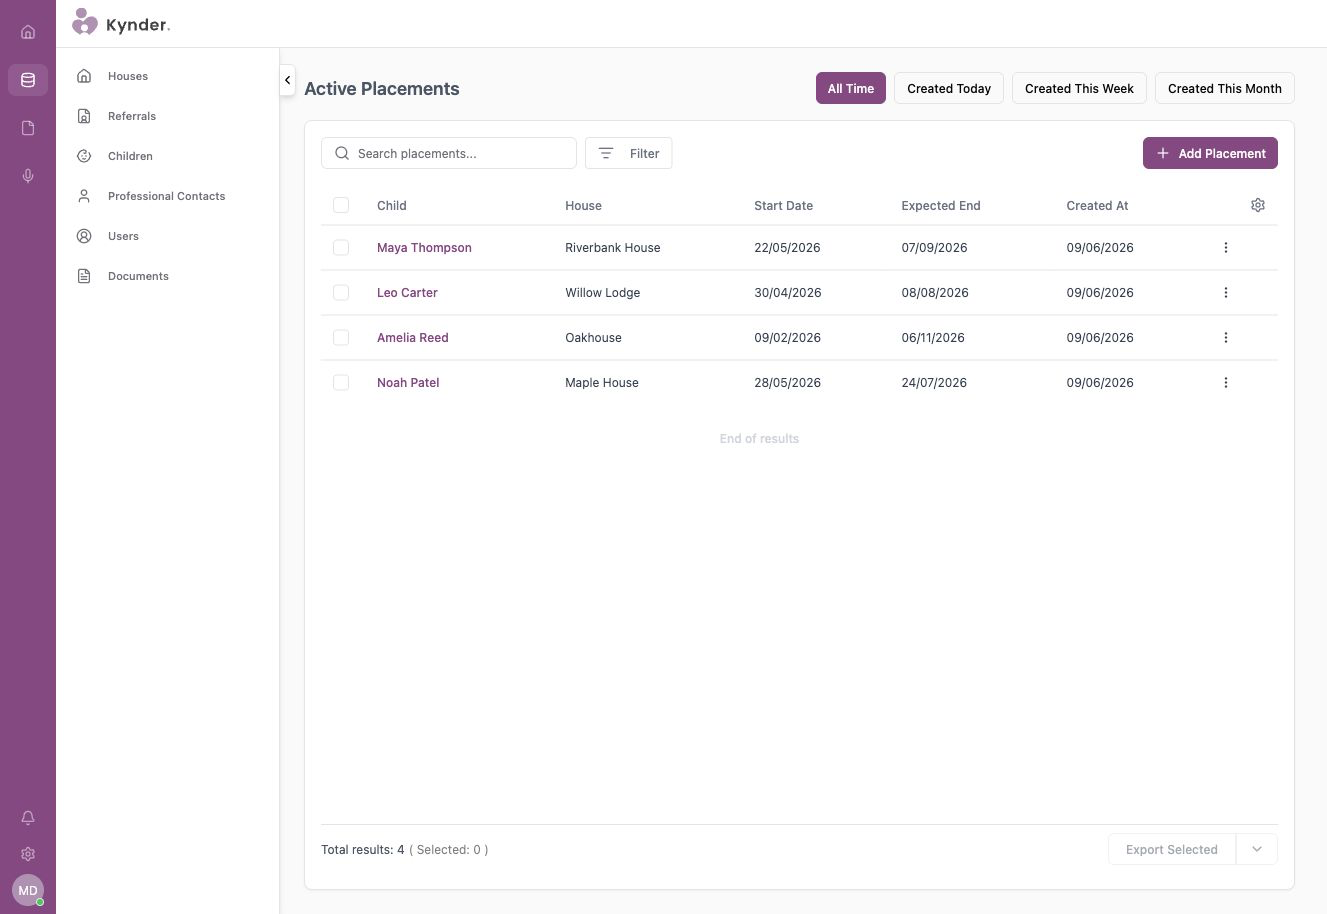Sort by the Expected End column header
Image resolution: width=1327 pixels, height=914 pixels.
[940, 205]
